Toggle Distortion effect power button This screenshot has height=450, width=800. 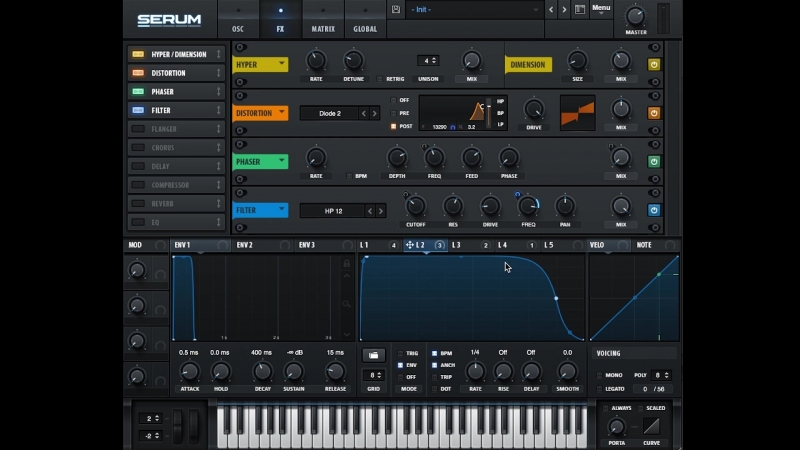click(654, 113)
